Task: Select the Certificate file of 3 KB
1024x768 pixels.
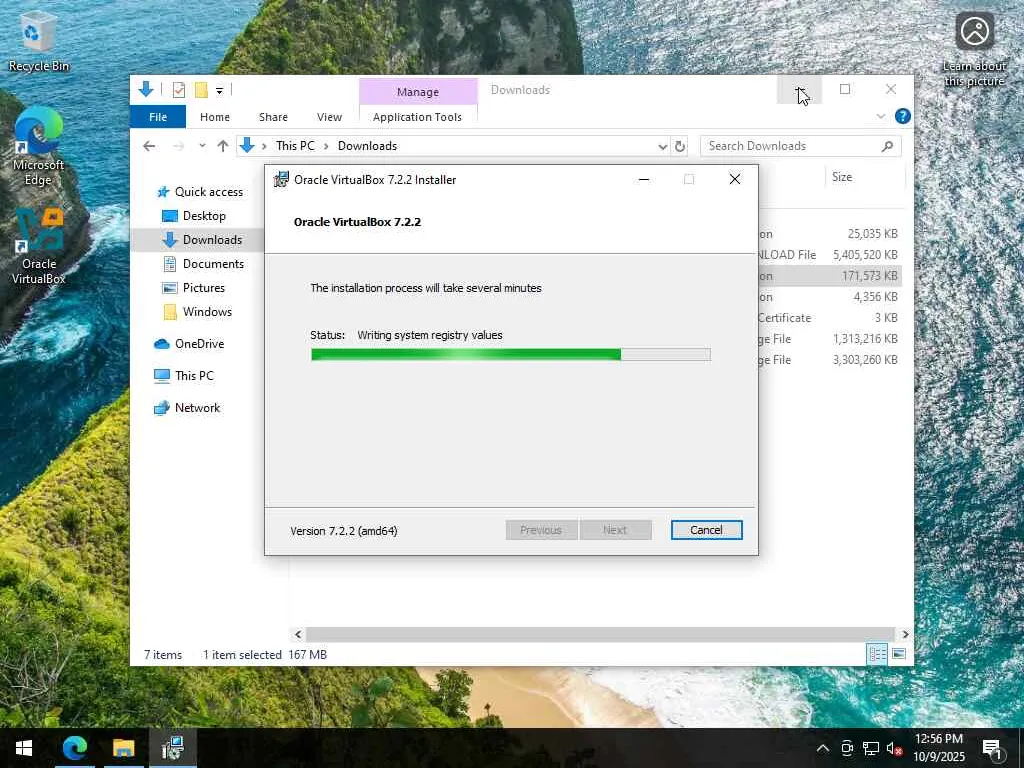Action: pos(829,318)
